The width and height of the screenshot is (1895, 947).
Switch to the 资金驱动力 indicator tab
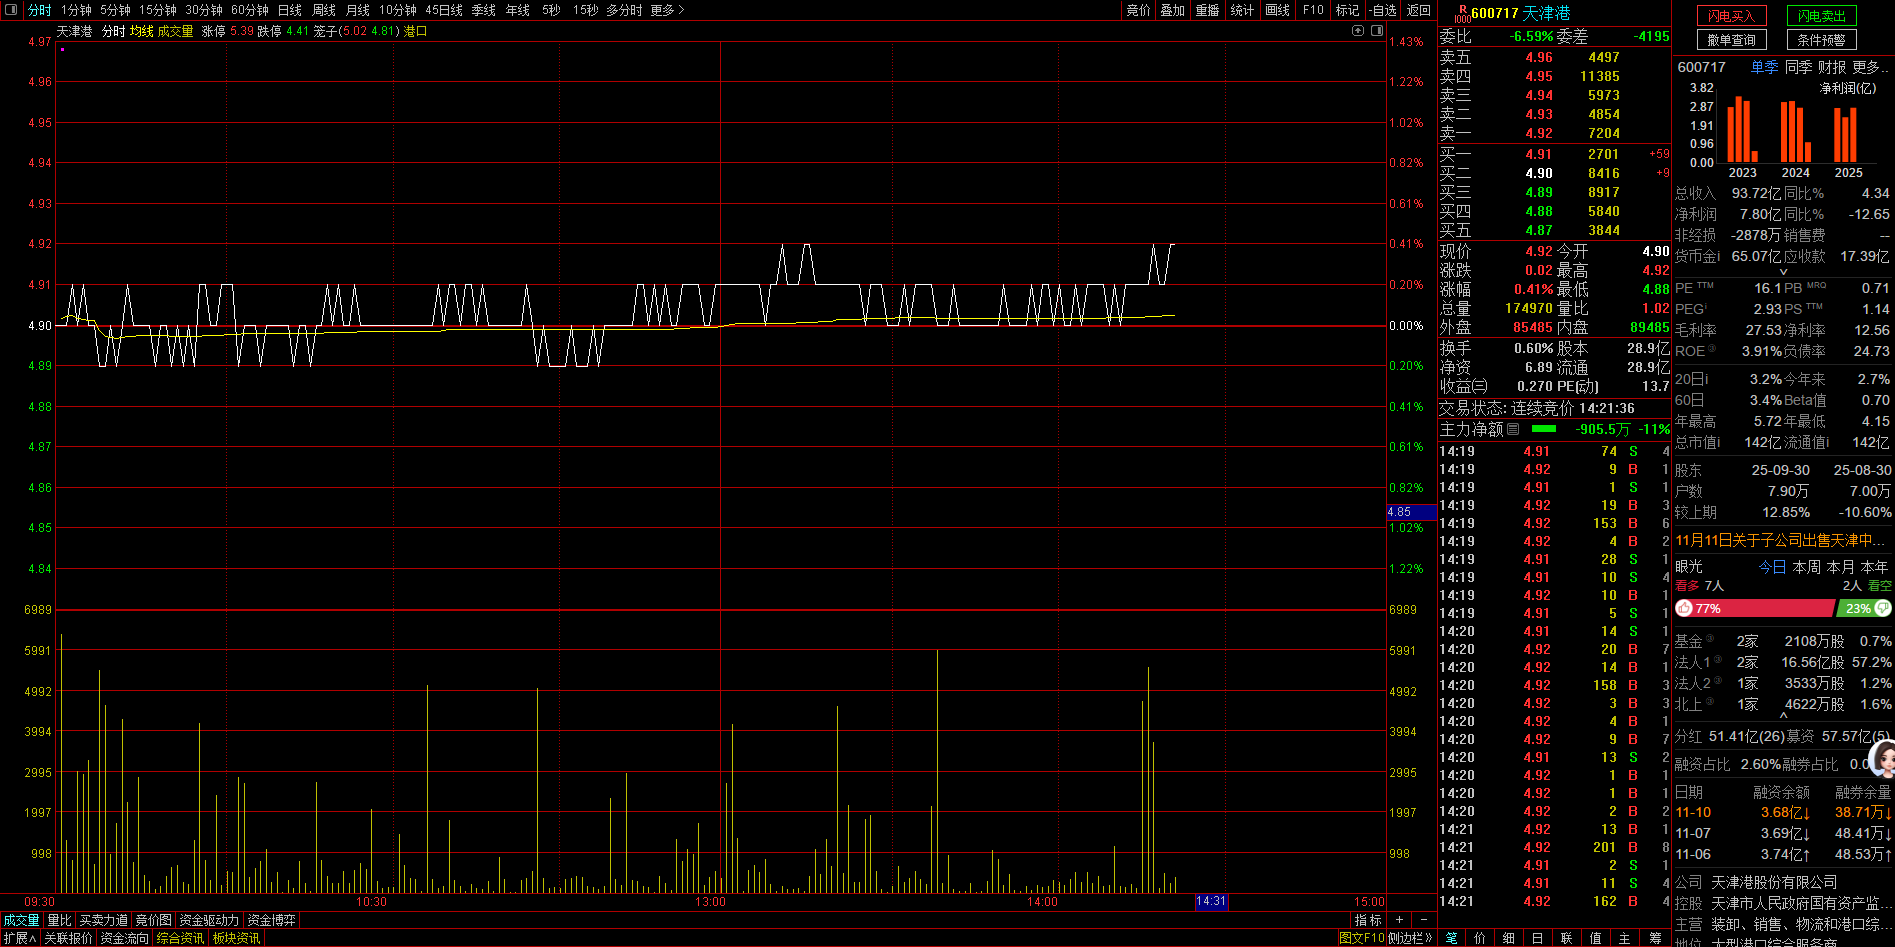point(209,920)
